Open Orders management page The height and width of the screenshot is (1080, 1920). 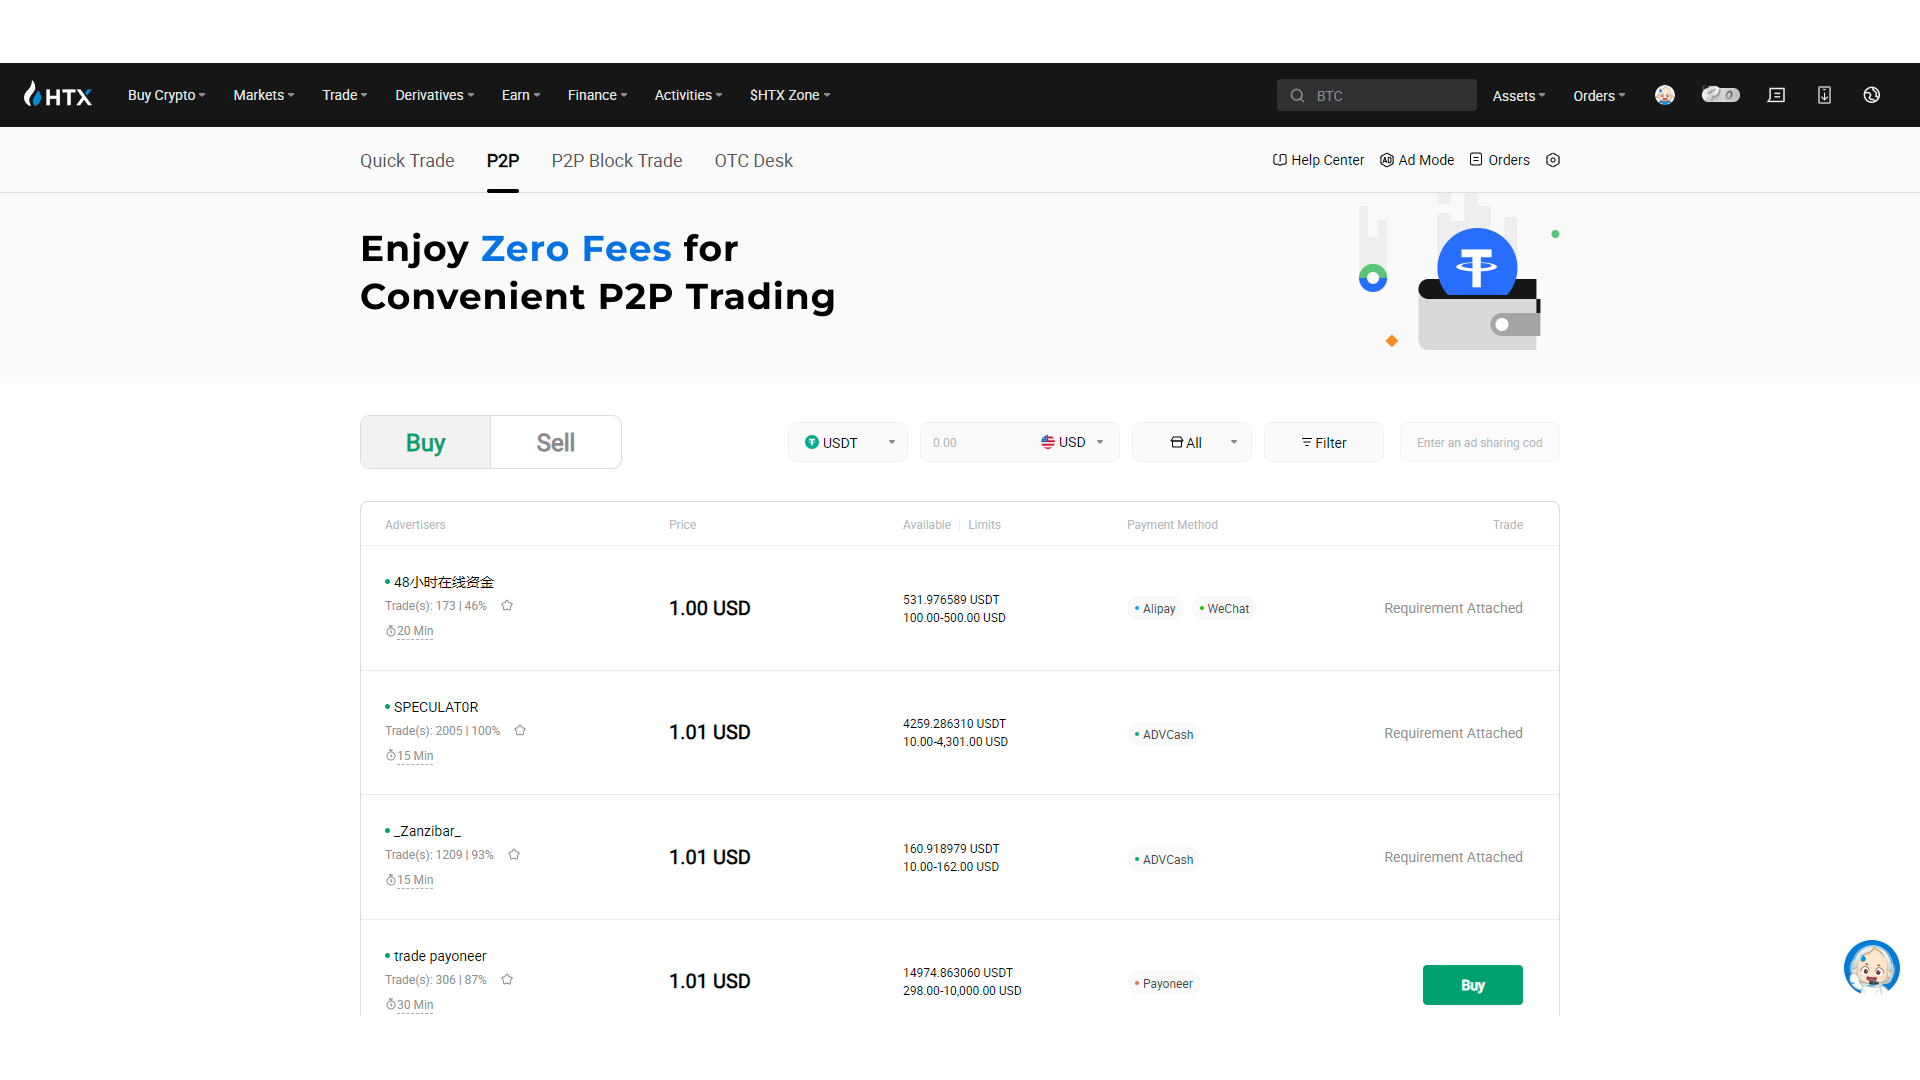tap(1507, 160)
